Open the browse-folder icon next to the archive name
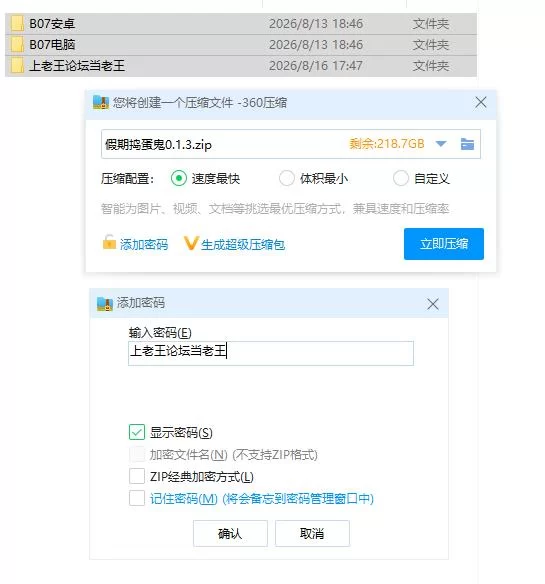The height and width of the screenshot is (584, 545). pos(467,144)
